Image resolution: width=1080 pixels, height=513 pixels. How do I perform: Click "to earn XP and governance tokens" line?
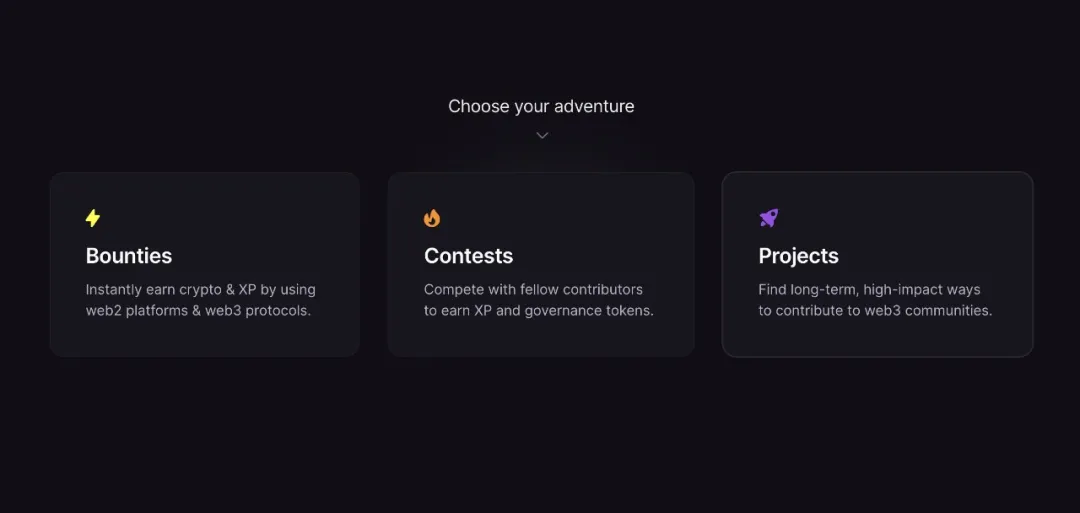pos(538,310)
